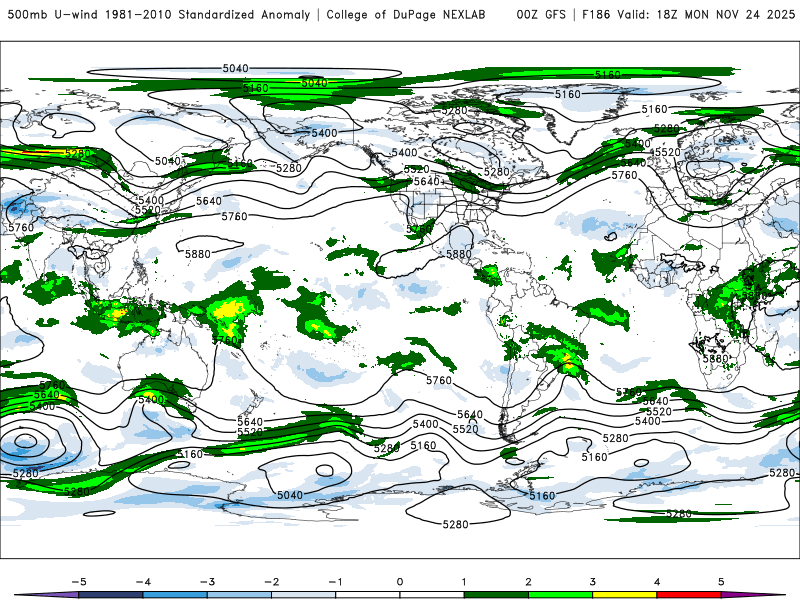This screenshot has width=800, height=600.
Task: Click the '3' colorbar tick label
Action: click(x=593, y=582)
